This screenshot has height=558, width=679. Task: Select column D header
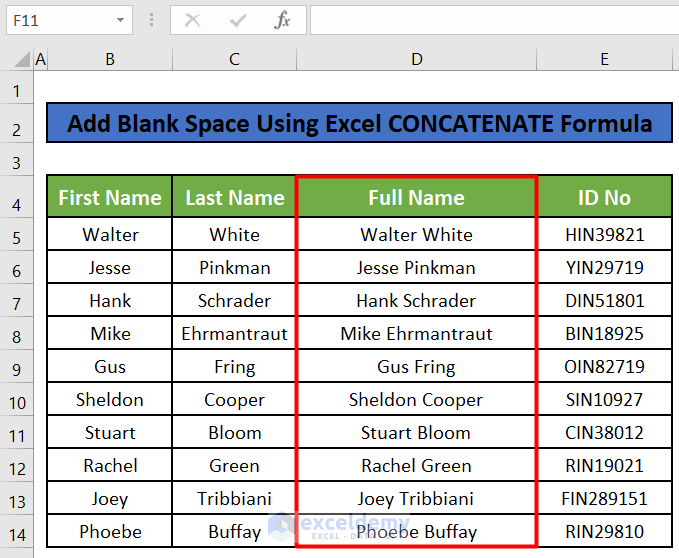click(417, 59)
